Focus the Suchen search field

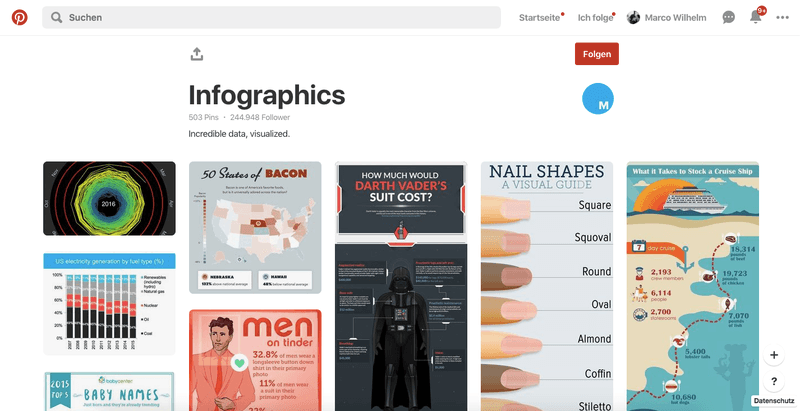coord(271,17)
